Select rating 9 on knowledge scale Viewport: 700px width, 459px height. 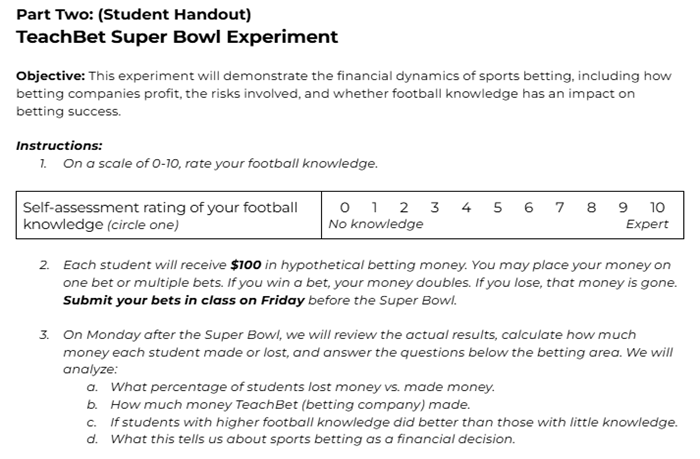(x=623, y=207)
